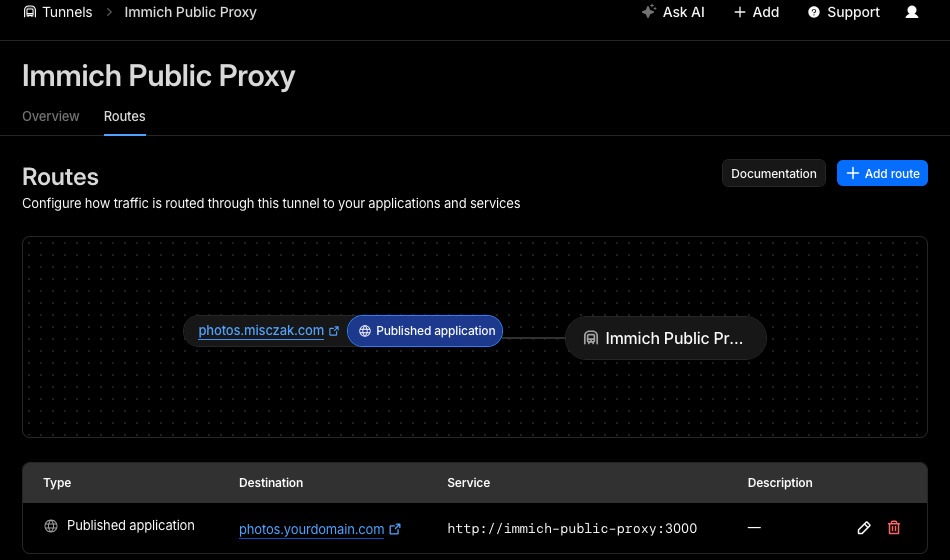Open photos.yourdomain.com destination link
950x560 pixels.
(x=311, y=529)
